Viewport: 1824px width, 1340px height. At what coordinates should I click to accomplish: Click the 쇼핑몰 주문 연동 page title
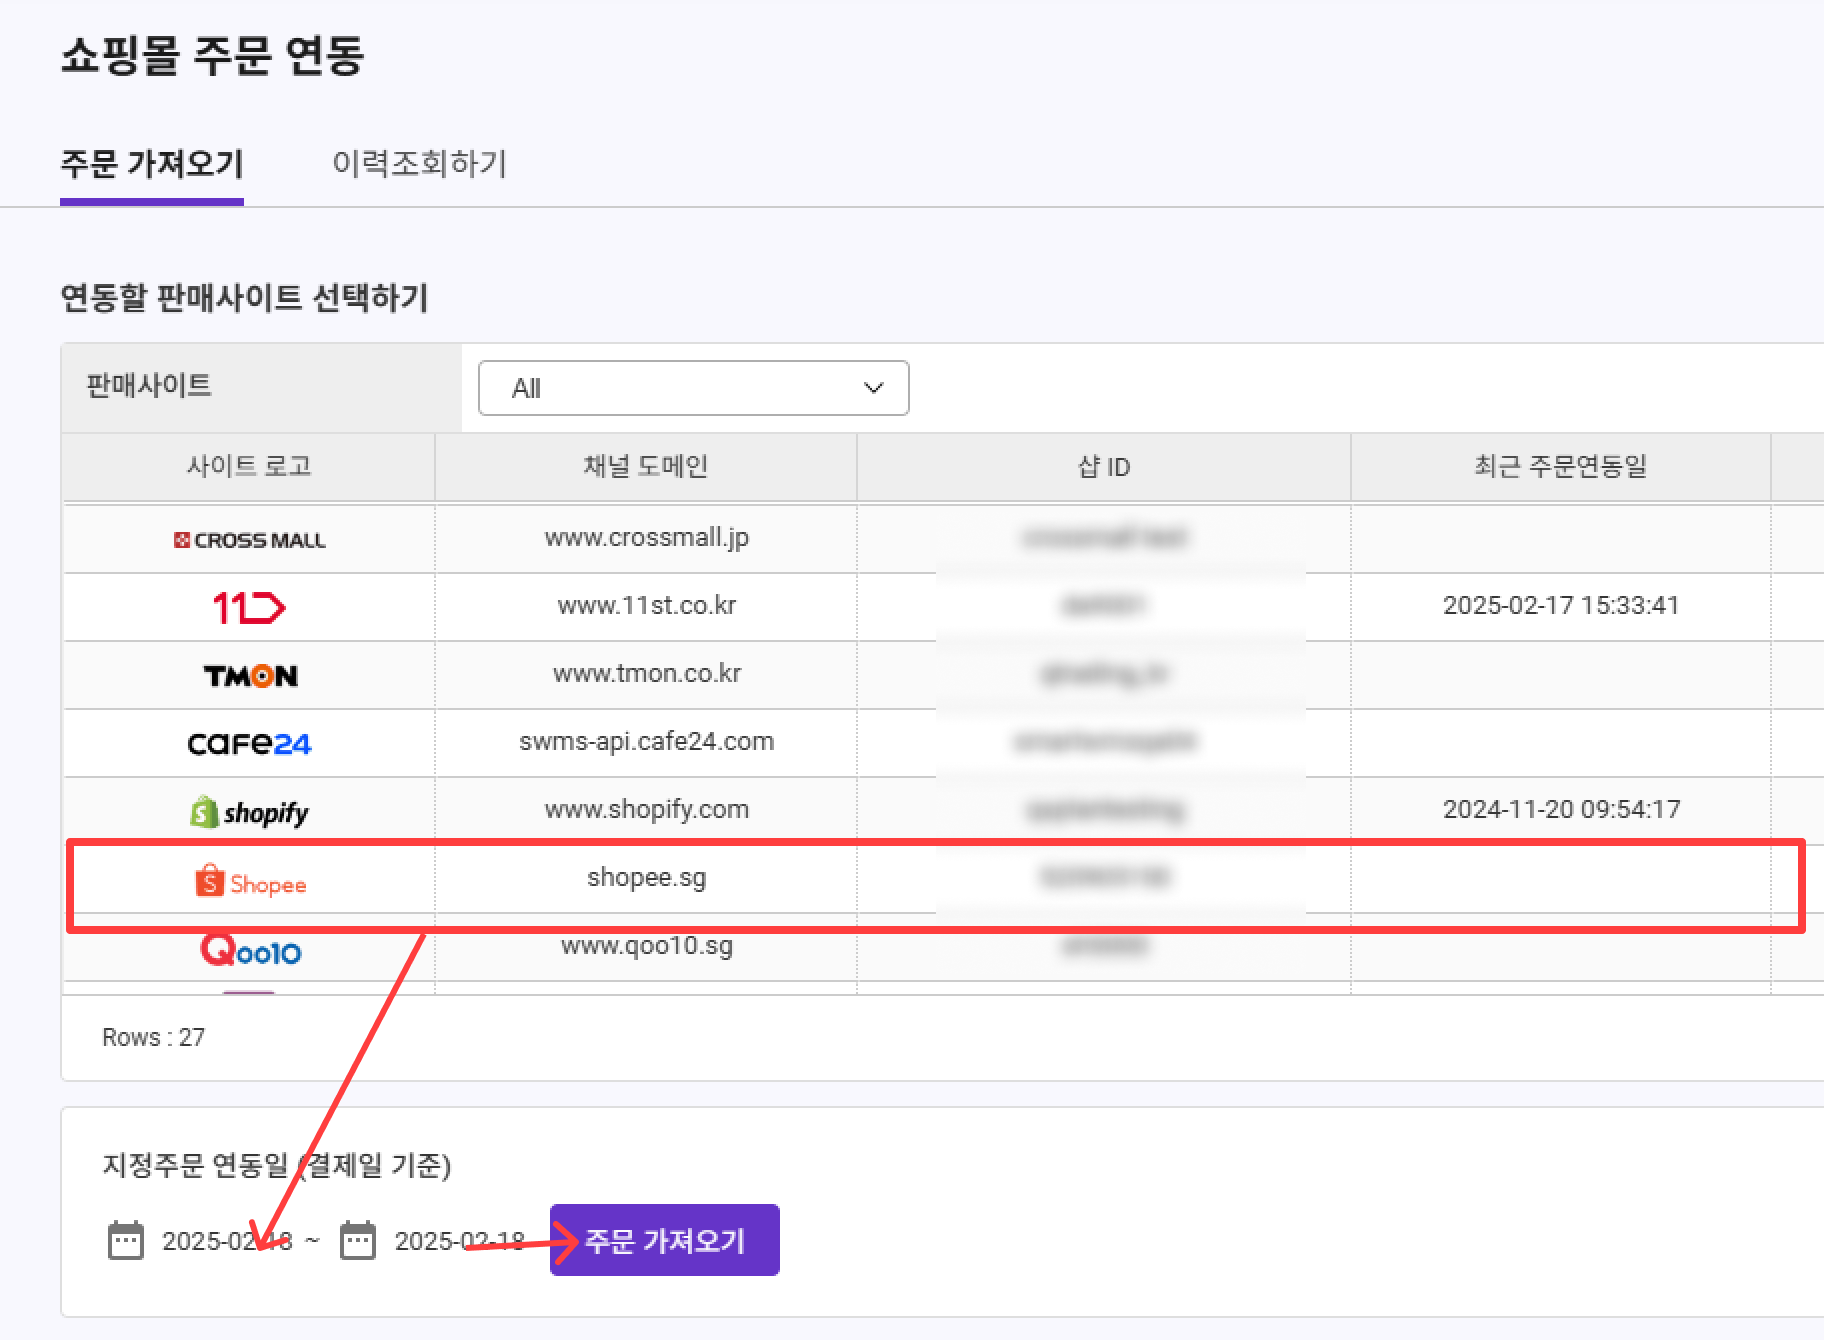pyautogui.click(x=212, y=56)
